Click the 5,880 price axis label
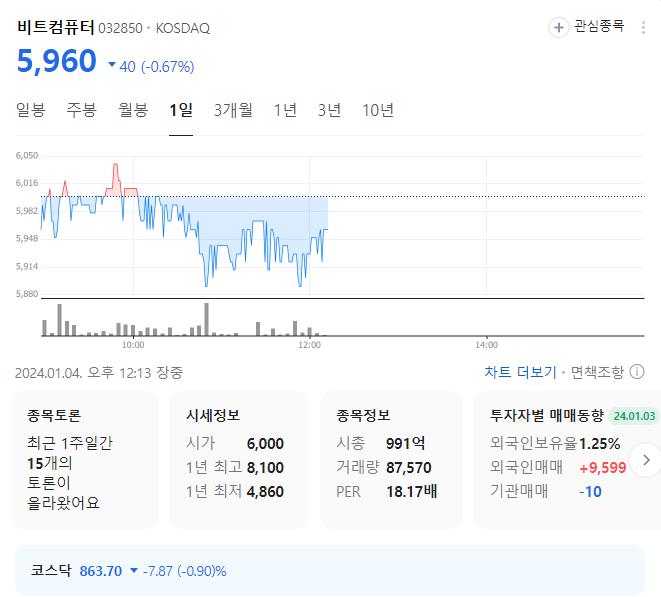Viewport: 661px width, 597px height. click(x=27, y=294)
